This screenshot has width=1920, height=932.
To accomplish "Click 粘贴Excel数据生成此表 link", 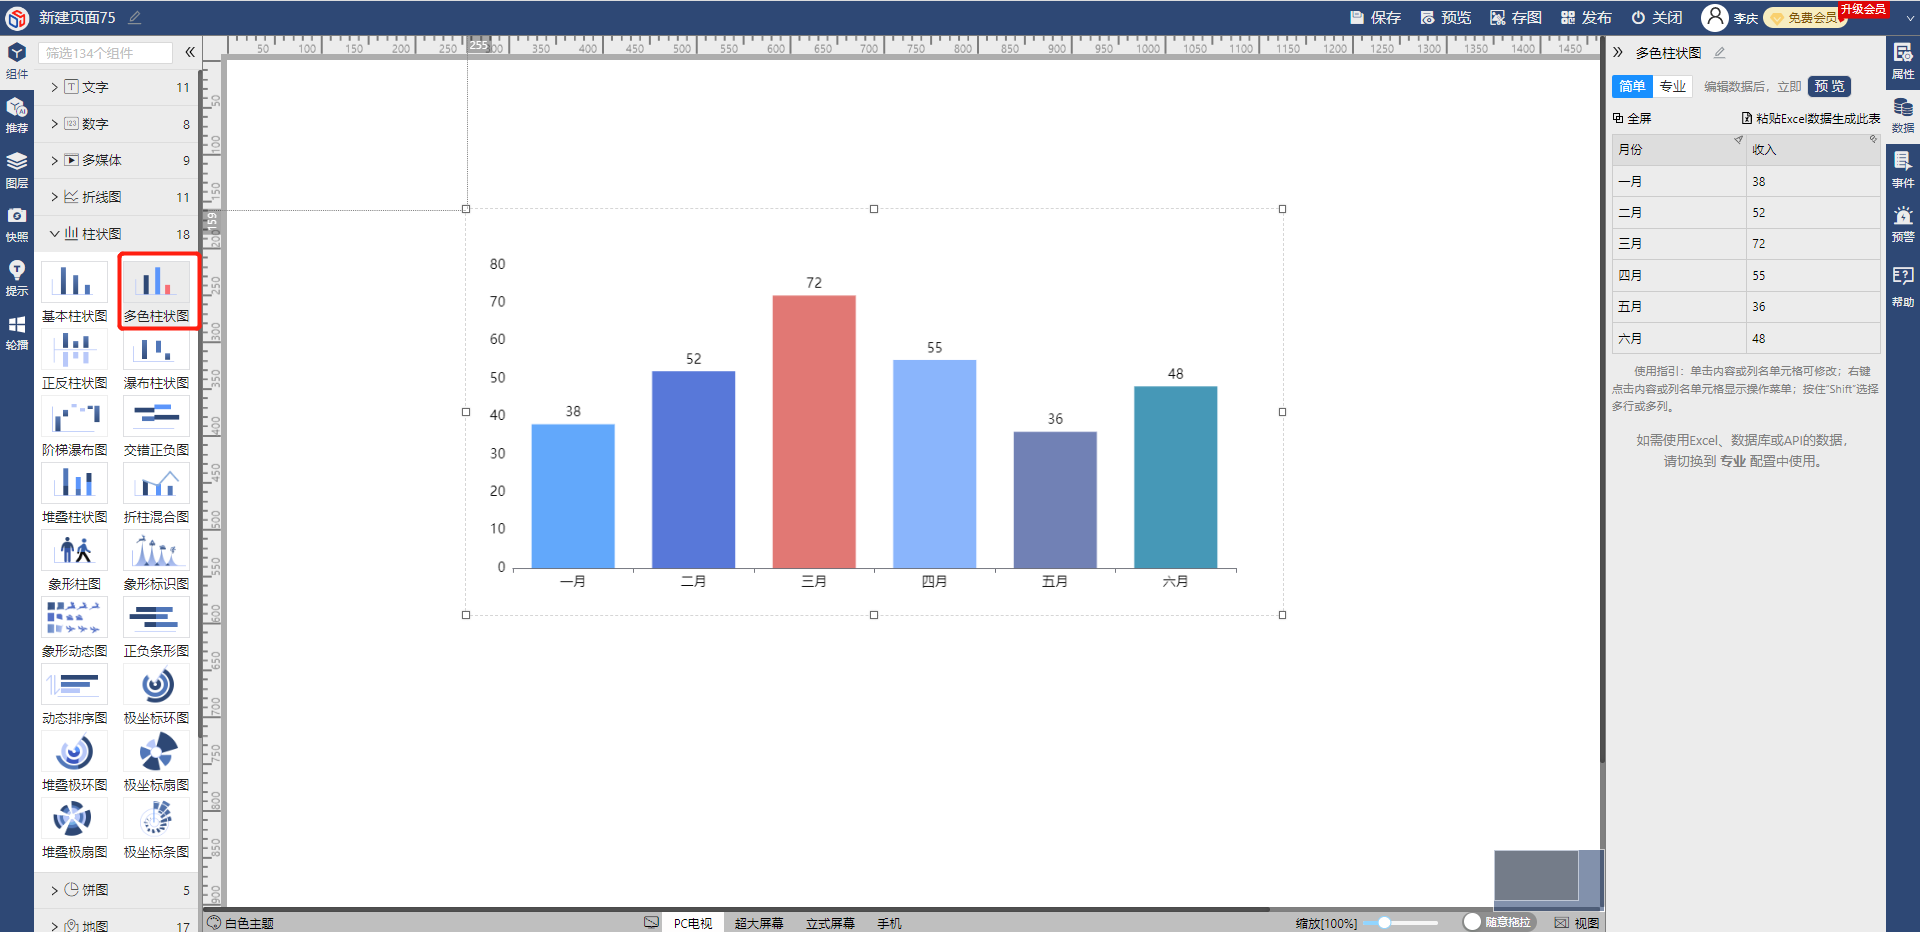I will coord(1811,118).
